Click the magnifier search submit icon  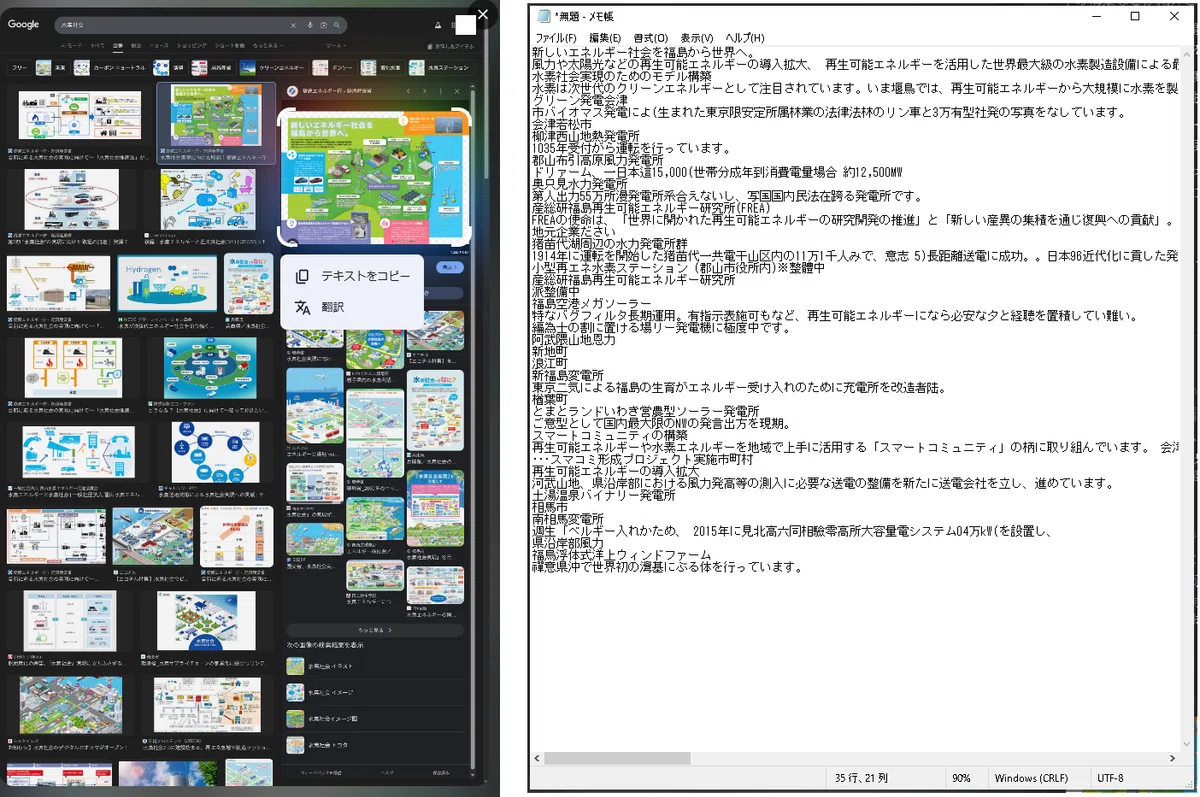point(337,25)
